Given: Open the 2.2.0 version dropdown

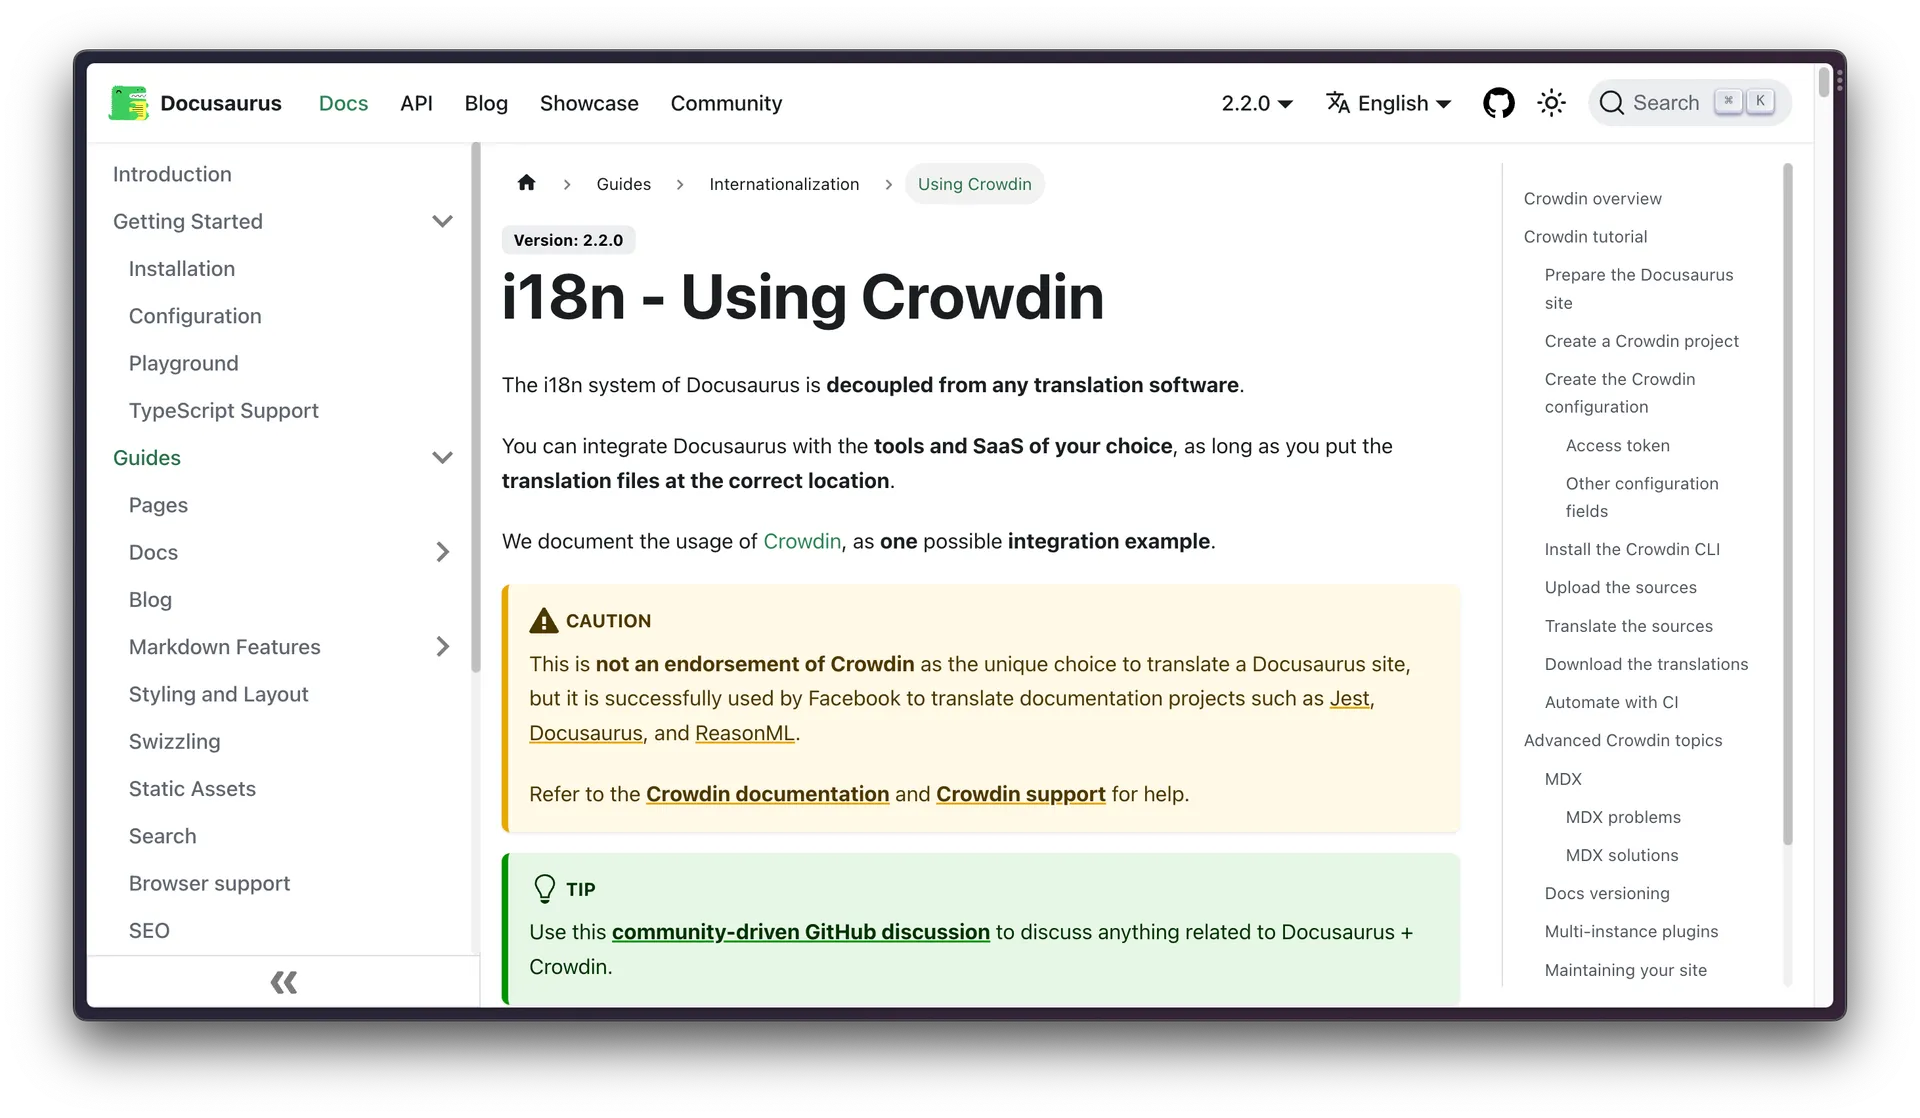Looking at the screenshot, I should click(x=1257, y=103).
